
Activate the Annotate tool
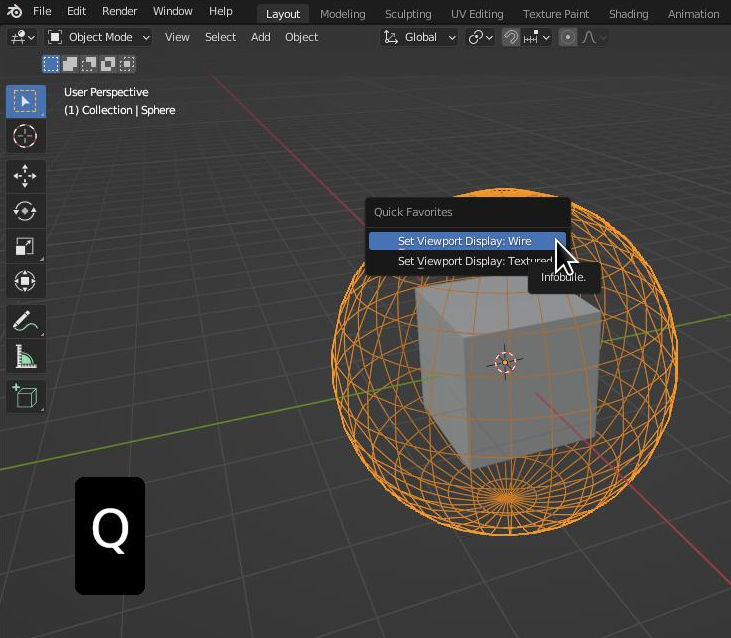click(25, 321)
